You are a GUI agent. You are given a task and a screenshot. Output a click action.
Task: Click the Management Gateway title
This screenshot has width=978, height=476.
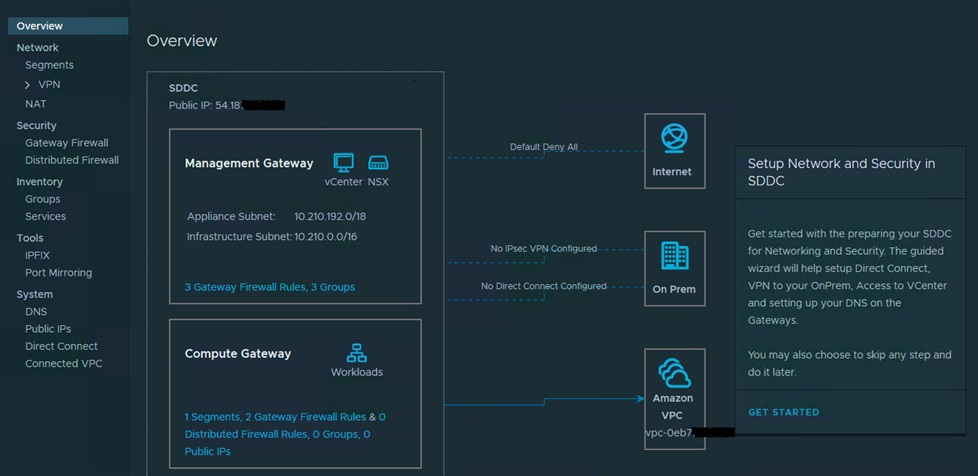[x=249, y=163]
